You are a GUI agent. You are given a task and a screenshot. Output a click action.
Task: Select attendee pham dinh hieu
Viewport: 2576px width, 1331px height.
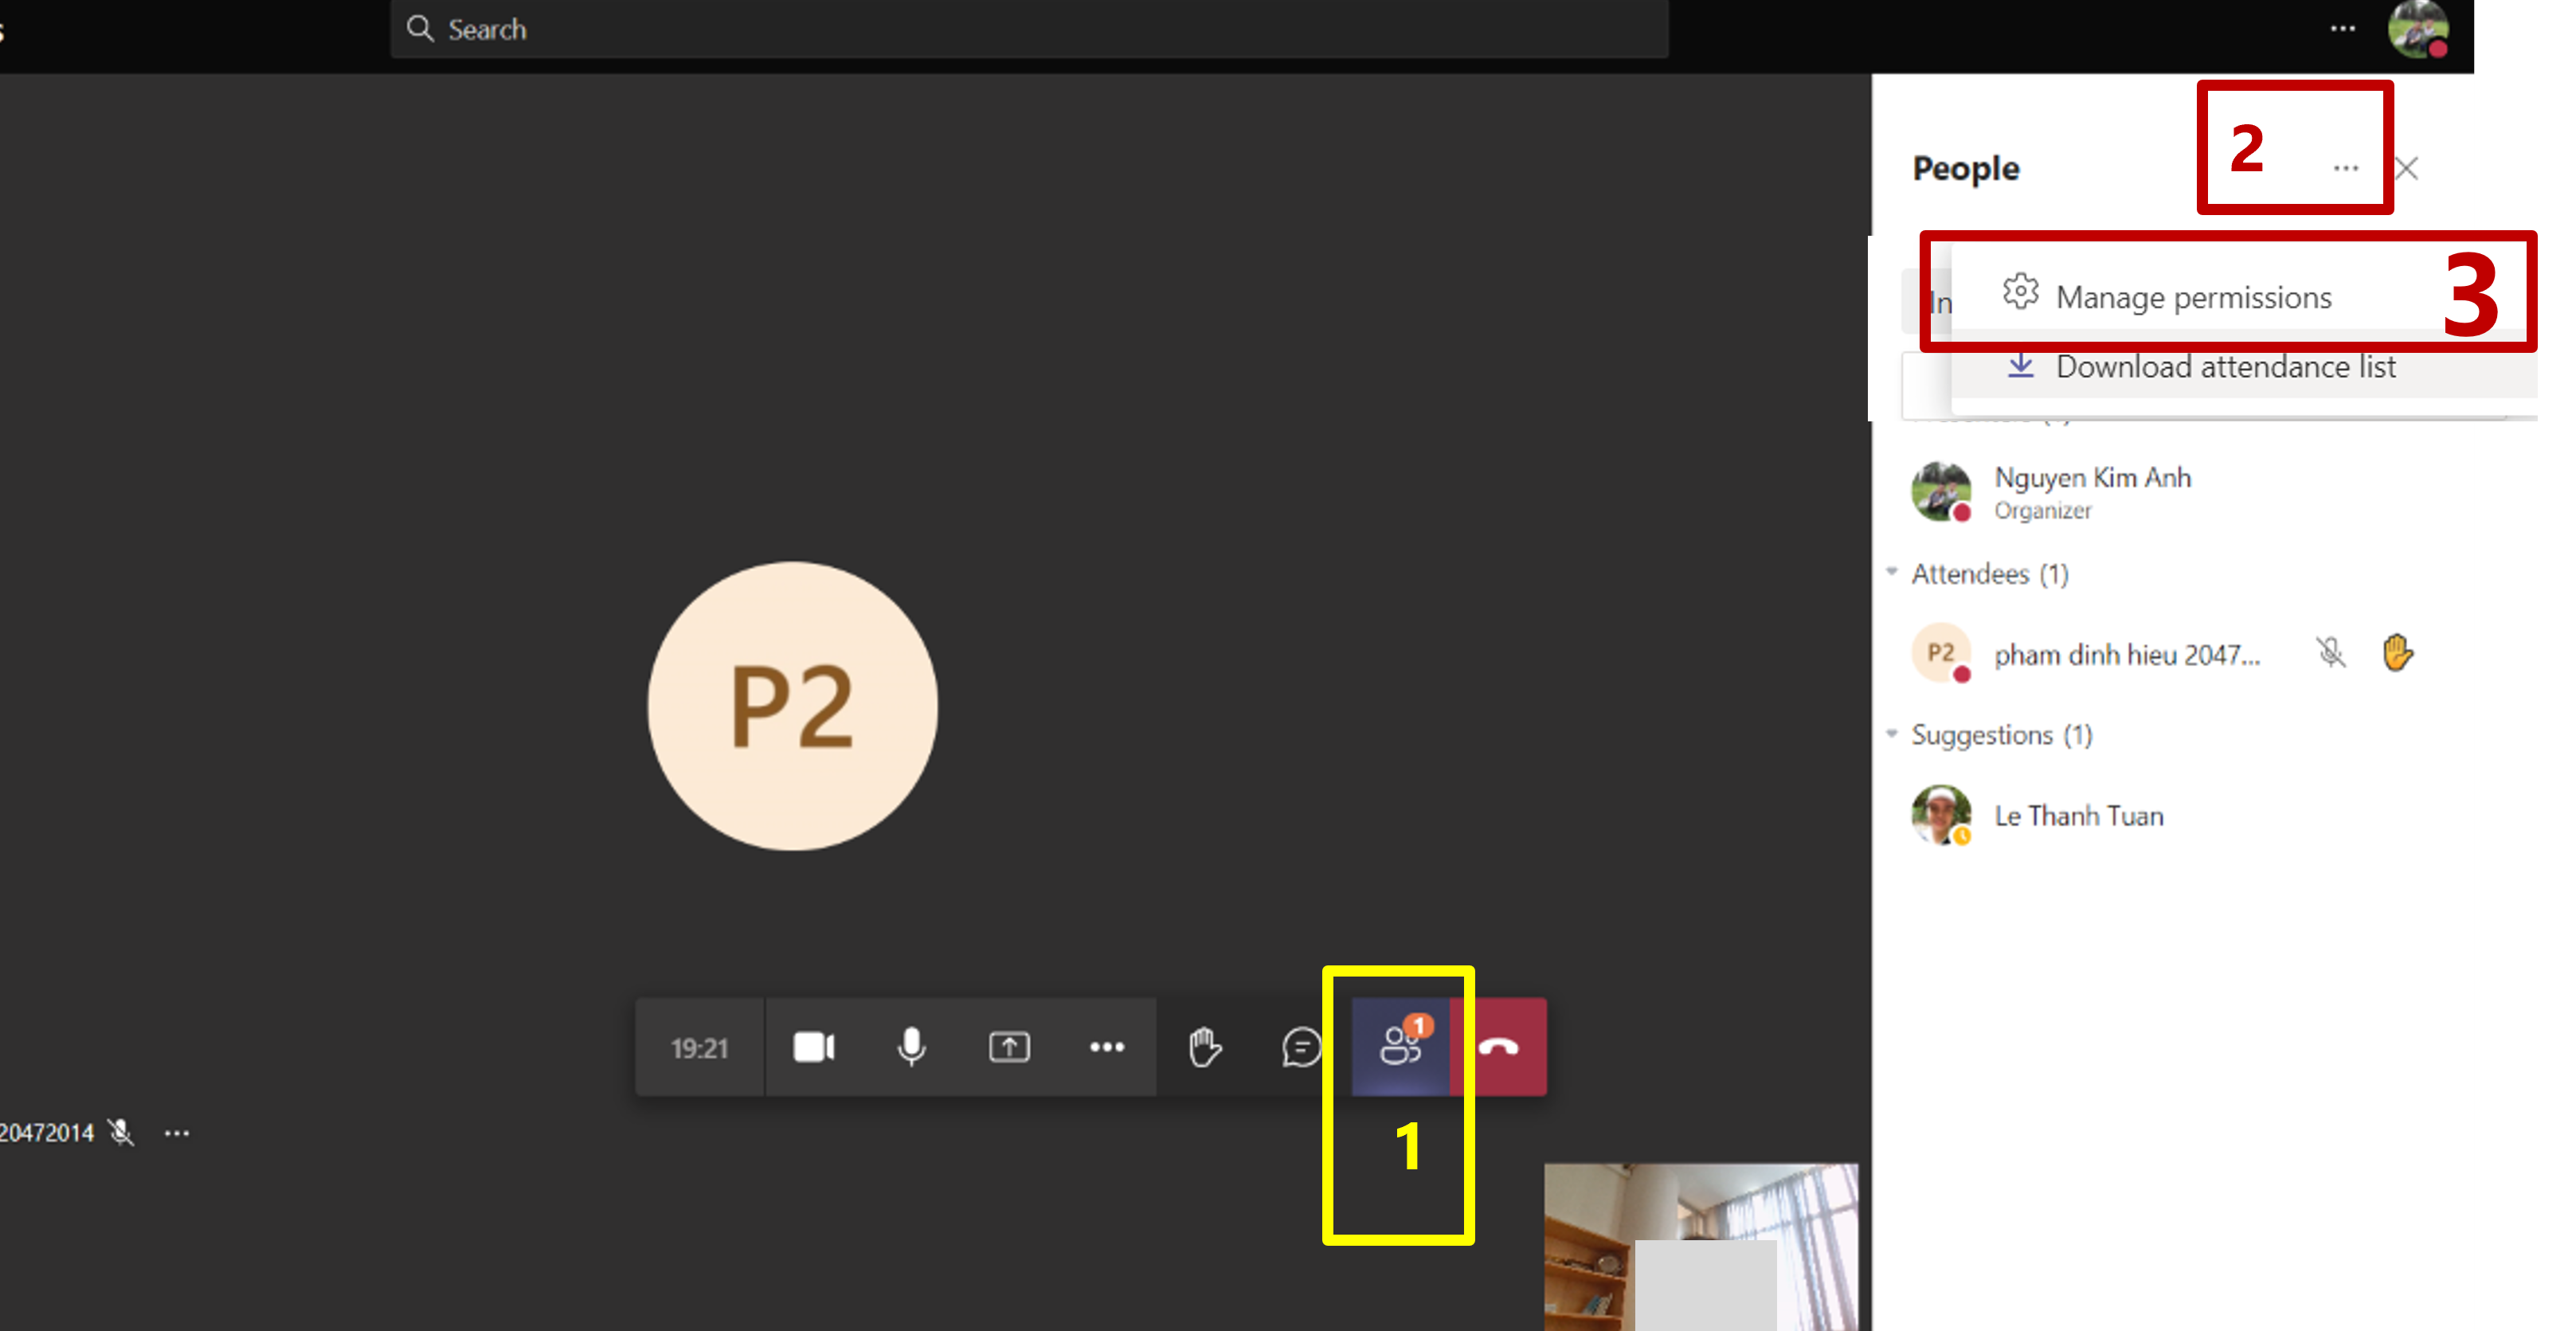2125,655
